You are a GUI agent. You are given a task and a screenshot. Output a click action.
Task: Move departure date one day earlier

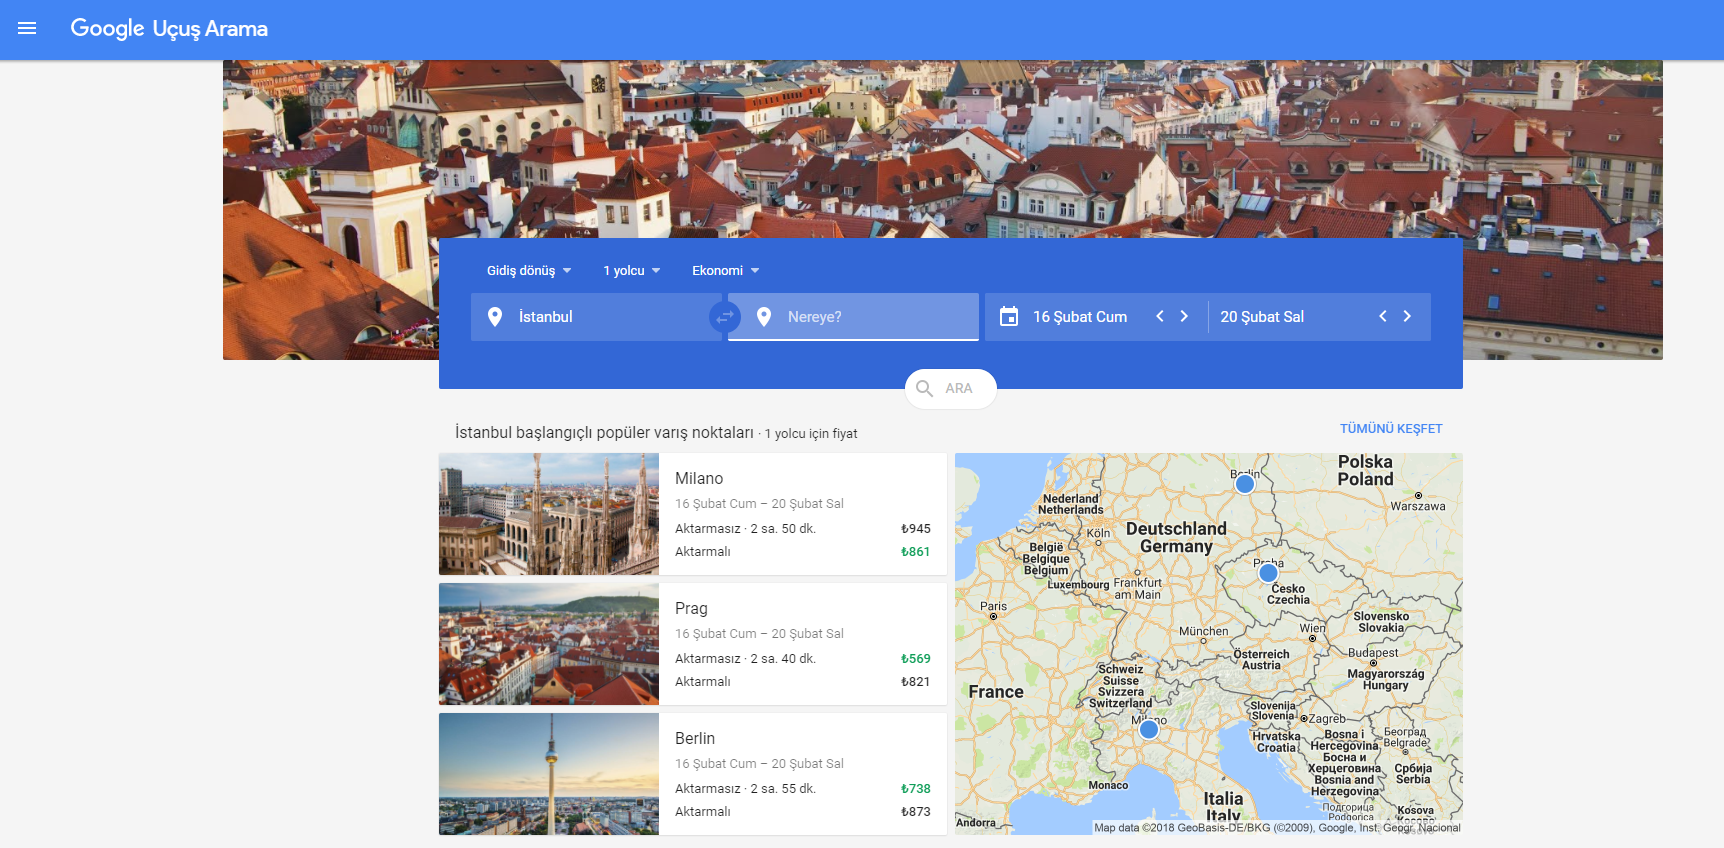click(1160, 316)
